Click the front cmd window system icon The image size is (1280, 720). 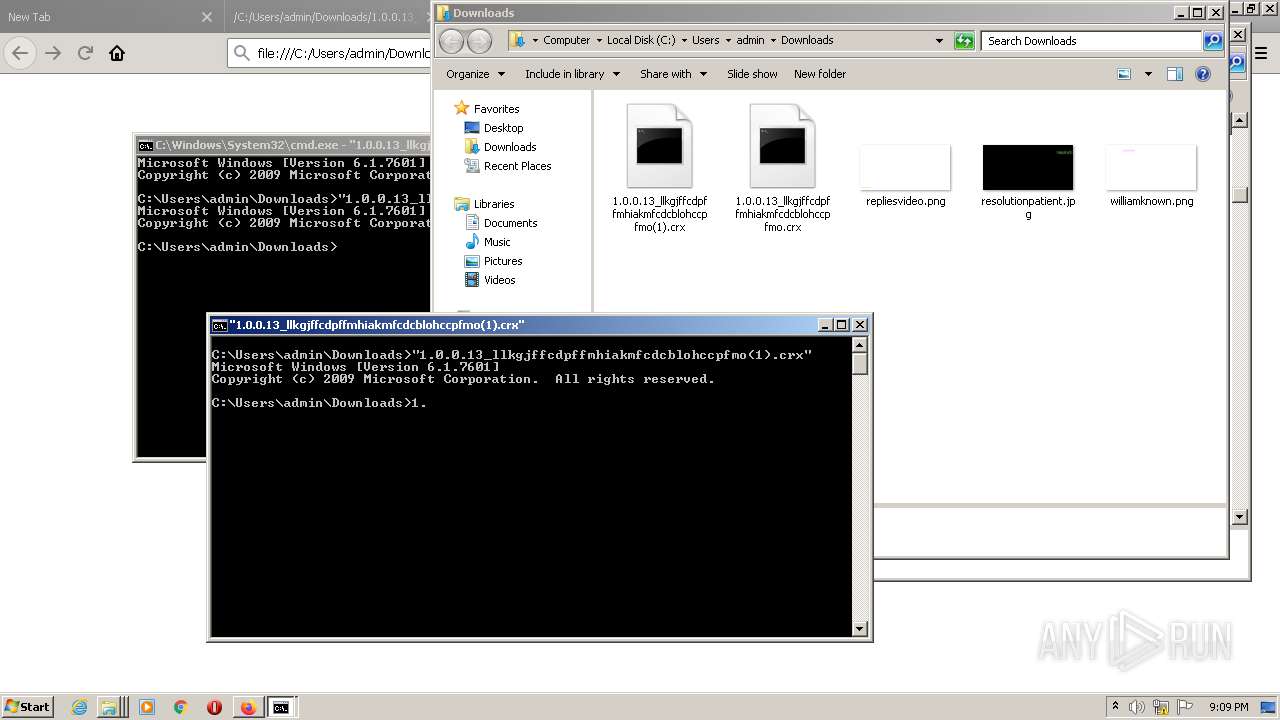click(x=219, y=325)
